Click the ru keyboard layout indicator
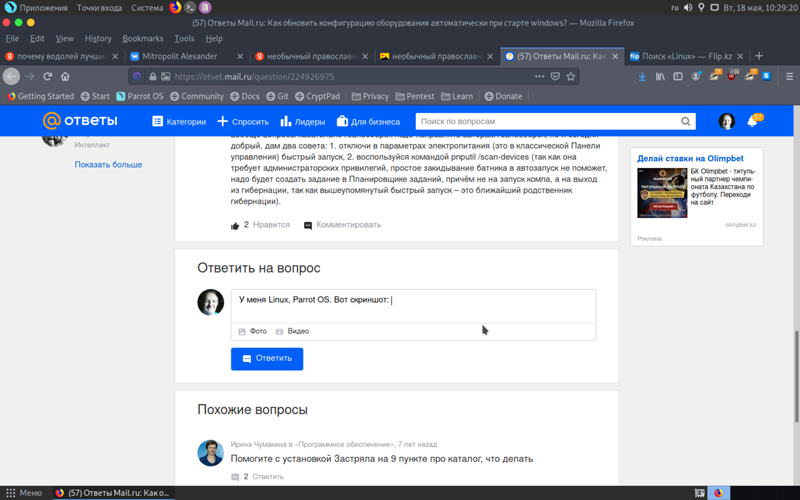The image size is (800, 500). point(674,7)
